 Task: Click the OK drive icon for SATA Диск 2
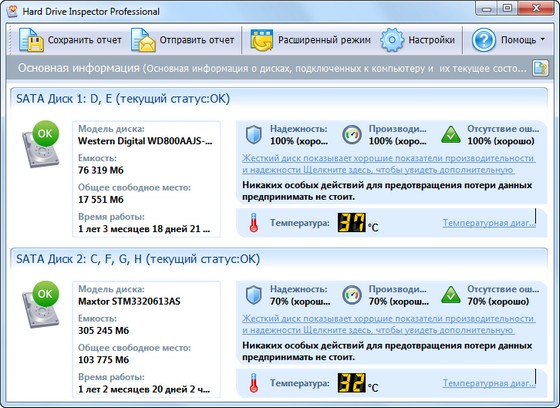(40, 304)
